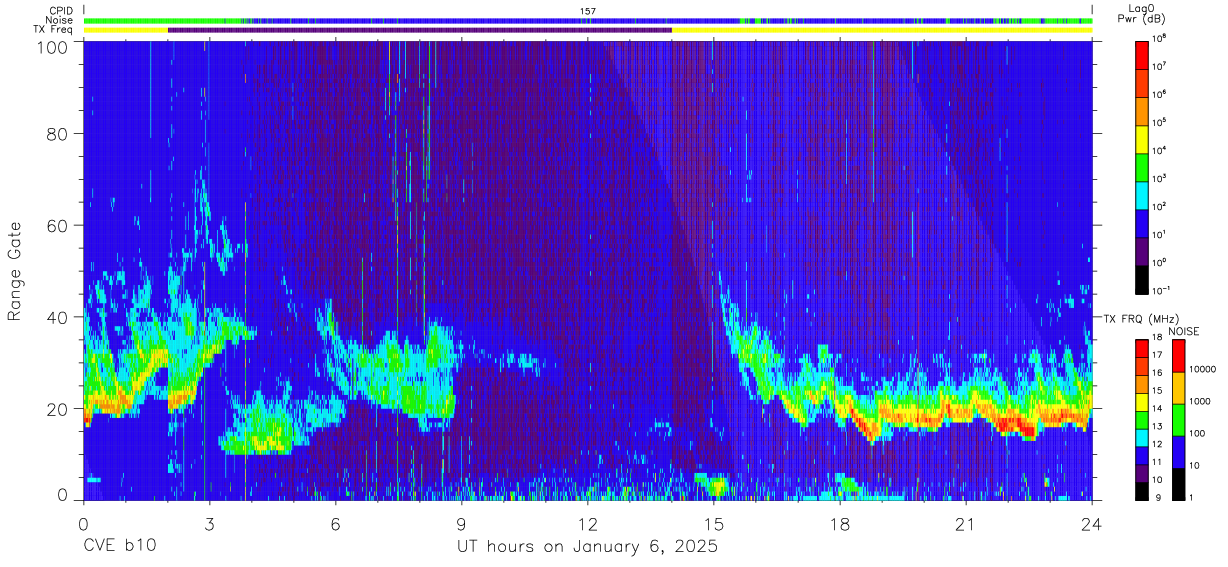Viewport: 1228px width, 567px height.
Task: Click the range gate 40 tick label
Action: coord(59,317)
